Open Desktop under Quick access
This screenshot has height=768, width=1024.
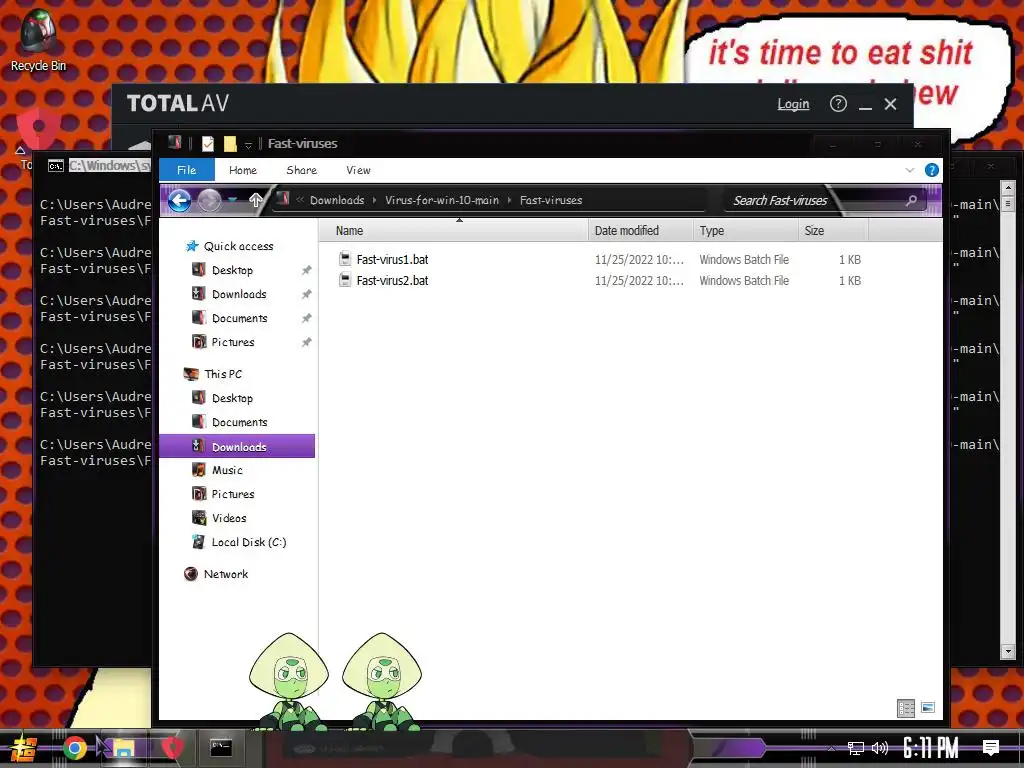pyautogui.click(x=232, y=270)
